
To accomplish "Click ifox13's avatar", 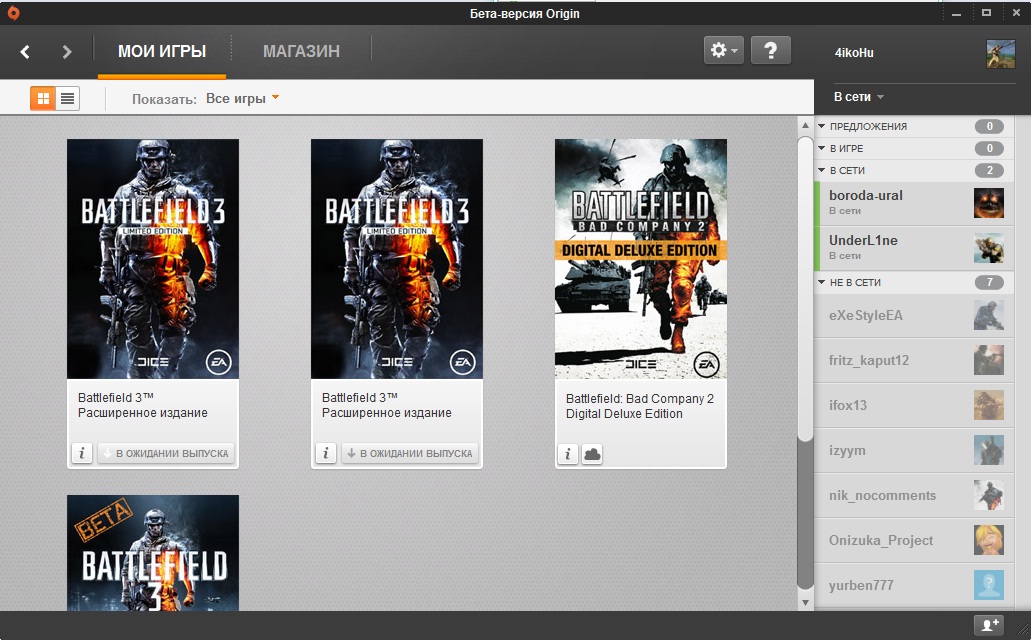I will click(989, 405).
